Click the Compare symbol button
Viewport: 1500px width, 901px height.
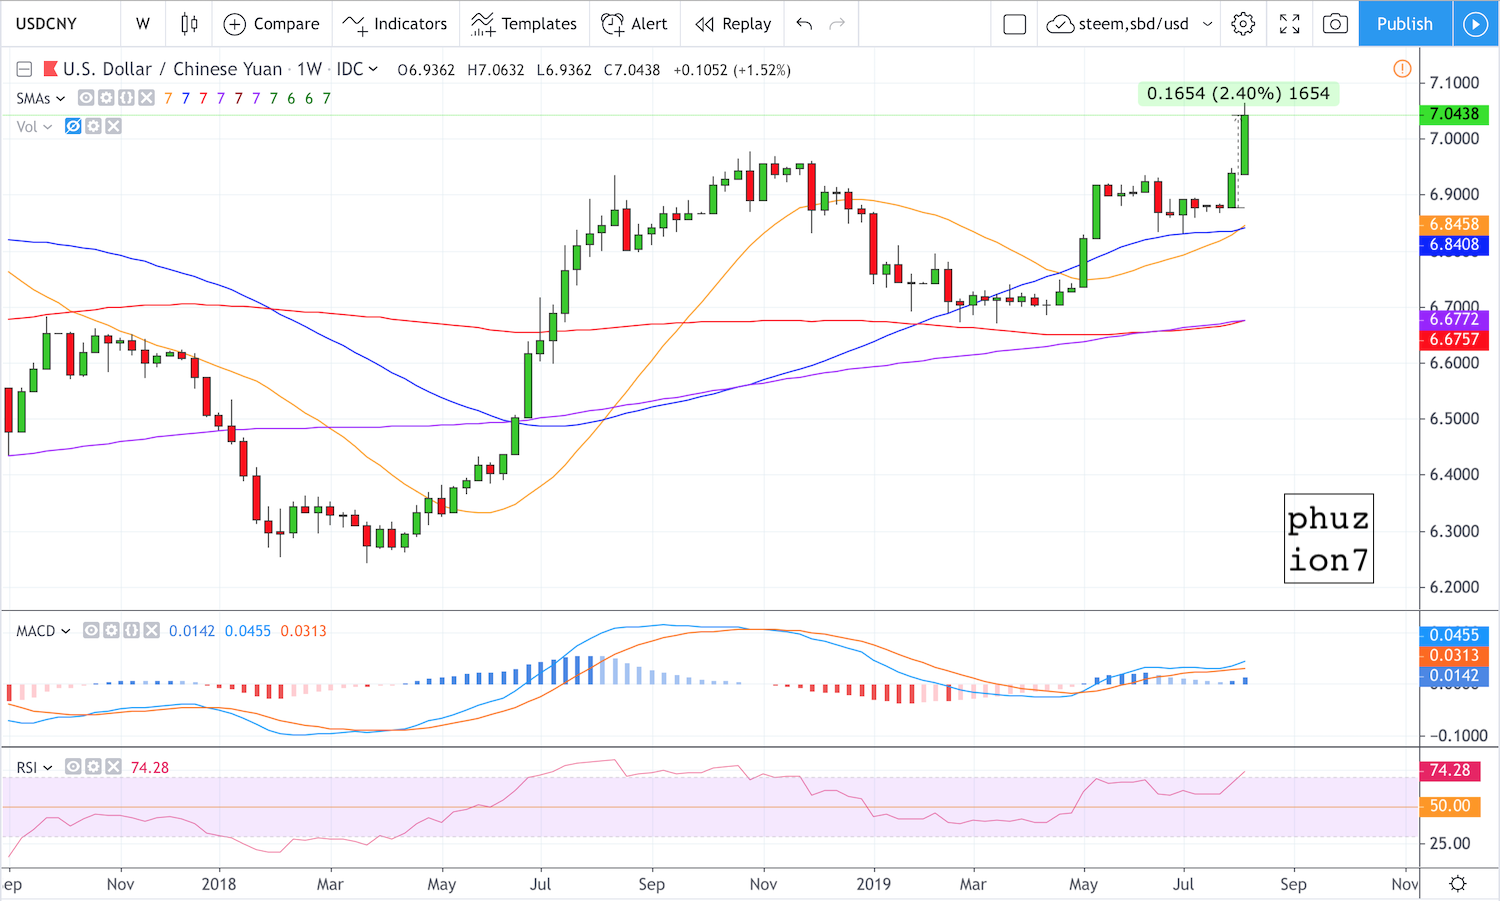(x=271, y=24)
